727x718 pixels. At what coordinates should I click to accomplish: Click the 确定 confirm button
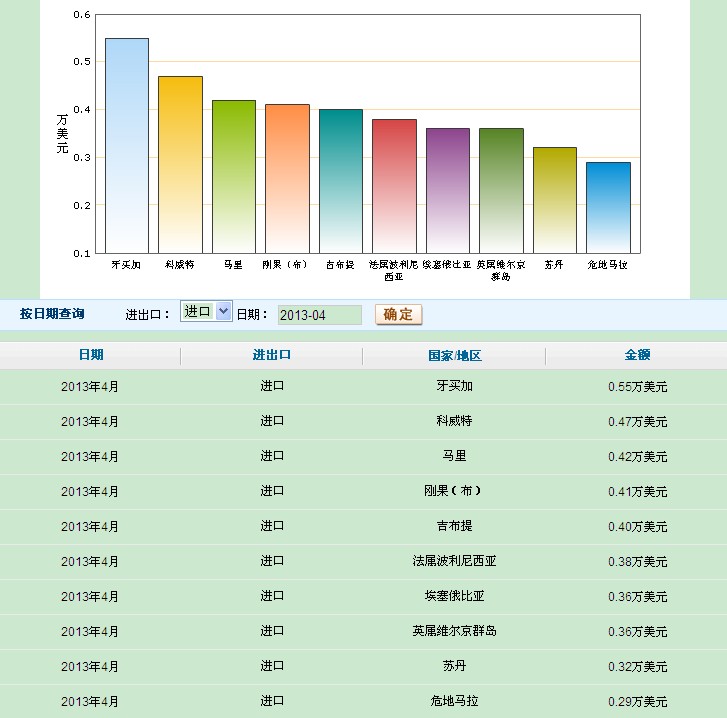(x=398, y=314)
